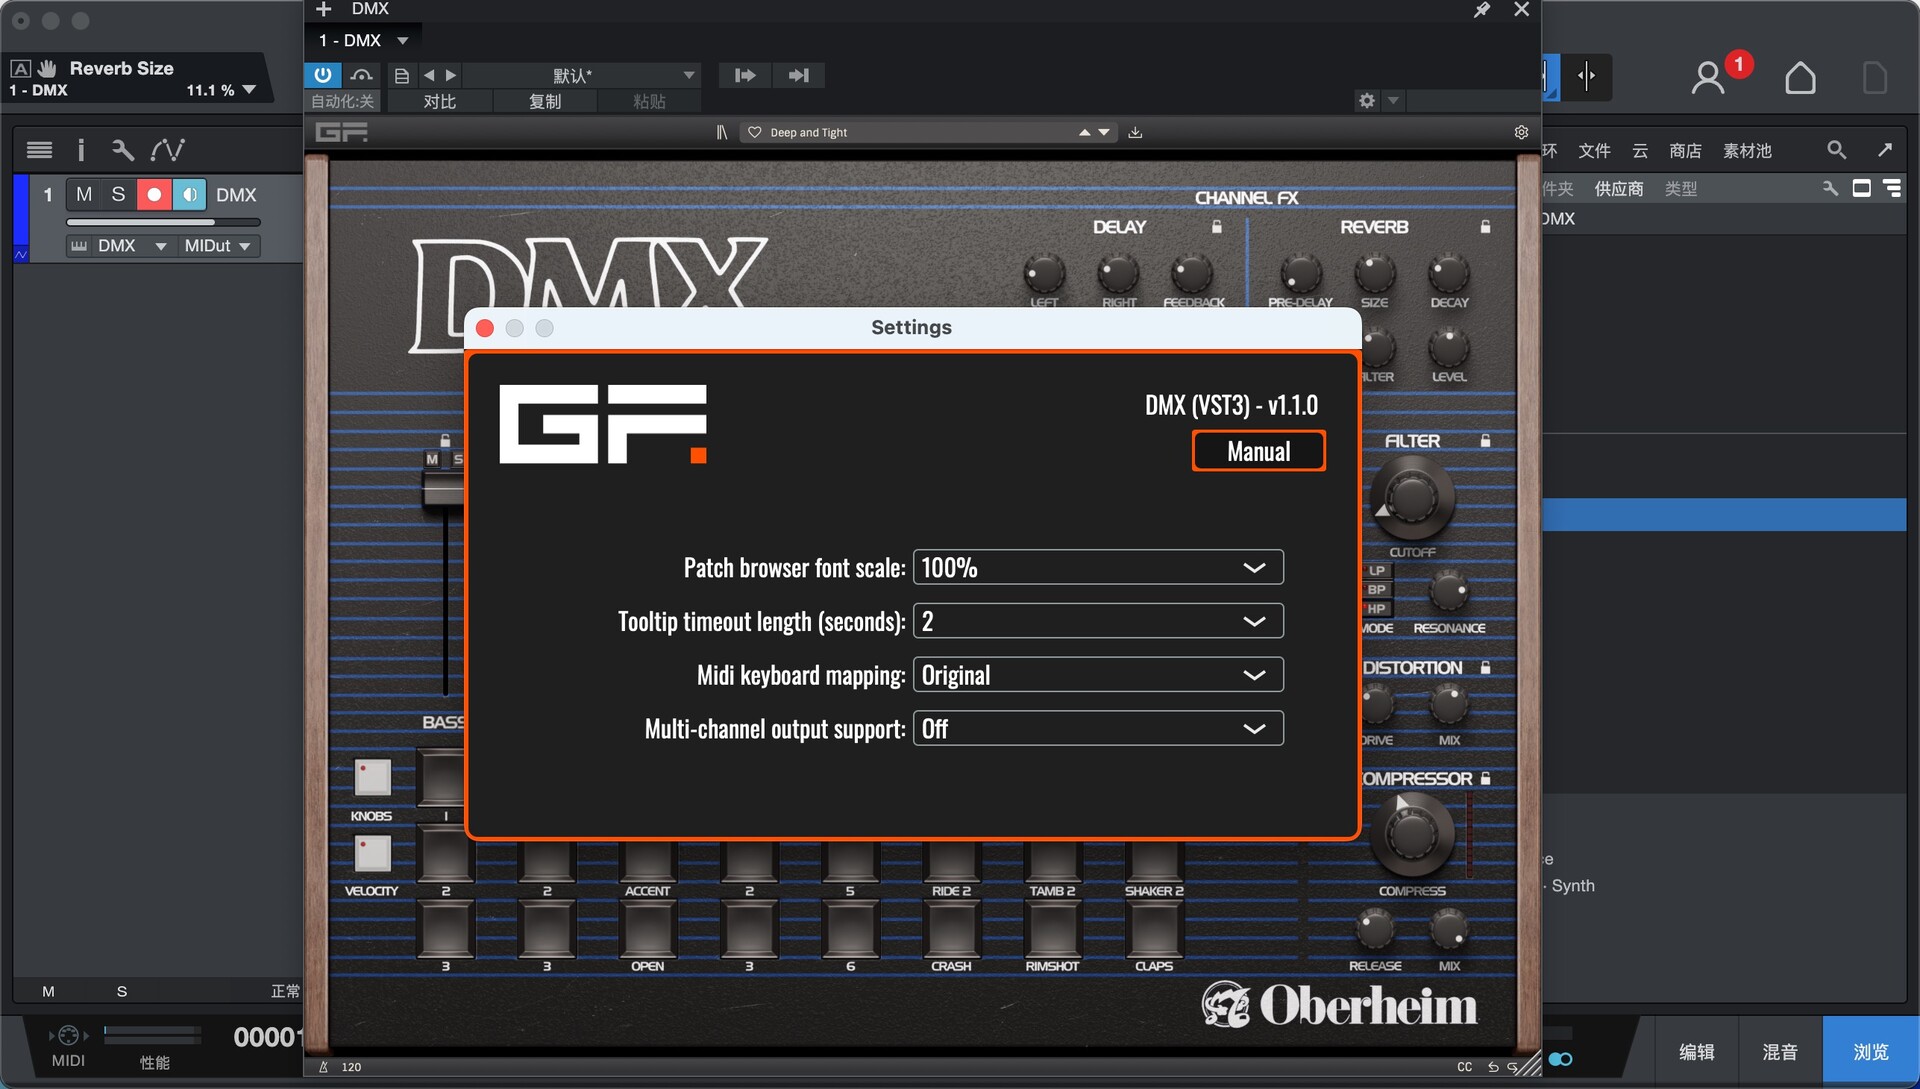The image size is (1920, 1089).
Task: Expand Midi keyboard mapping dropdown
Action: [1097, 675]
